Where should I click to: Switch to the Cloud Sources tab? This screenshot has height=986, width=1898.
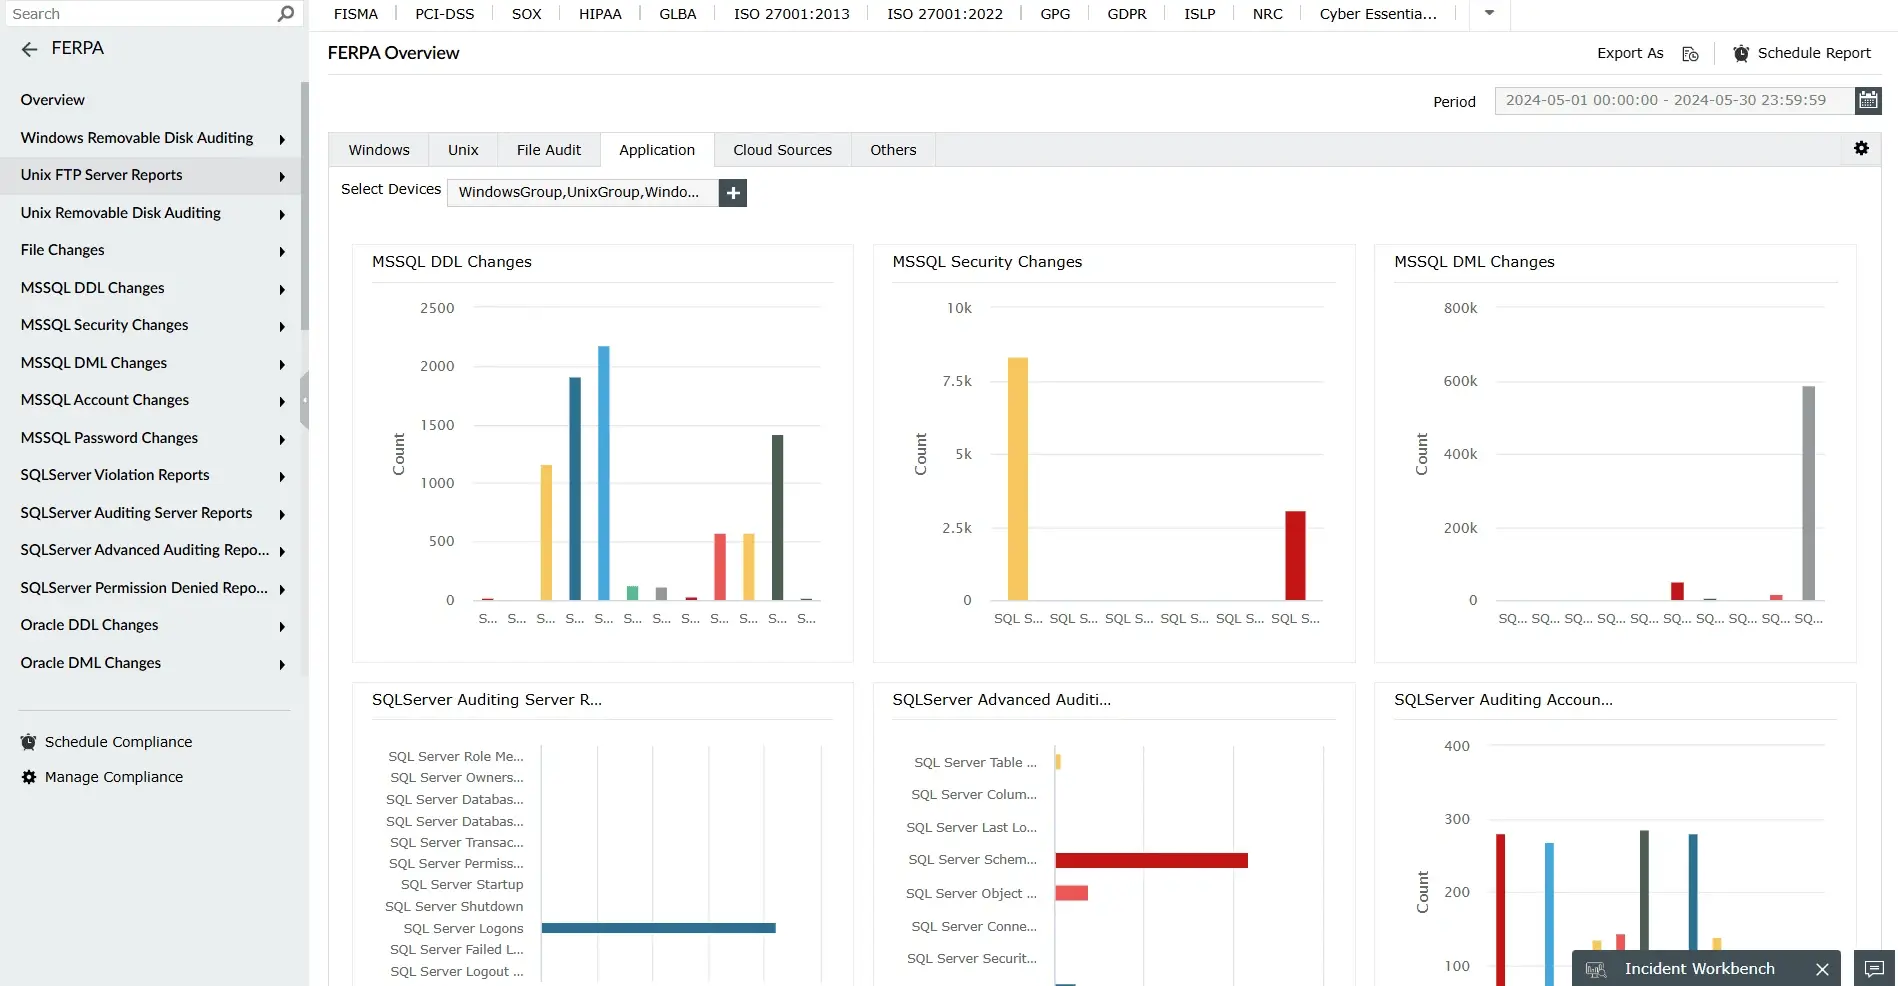pyautogui.click(x=782, y=149)
